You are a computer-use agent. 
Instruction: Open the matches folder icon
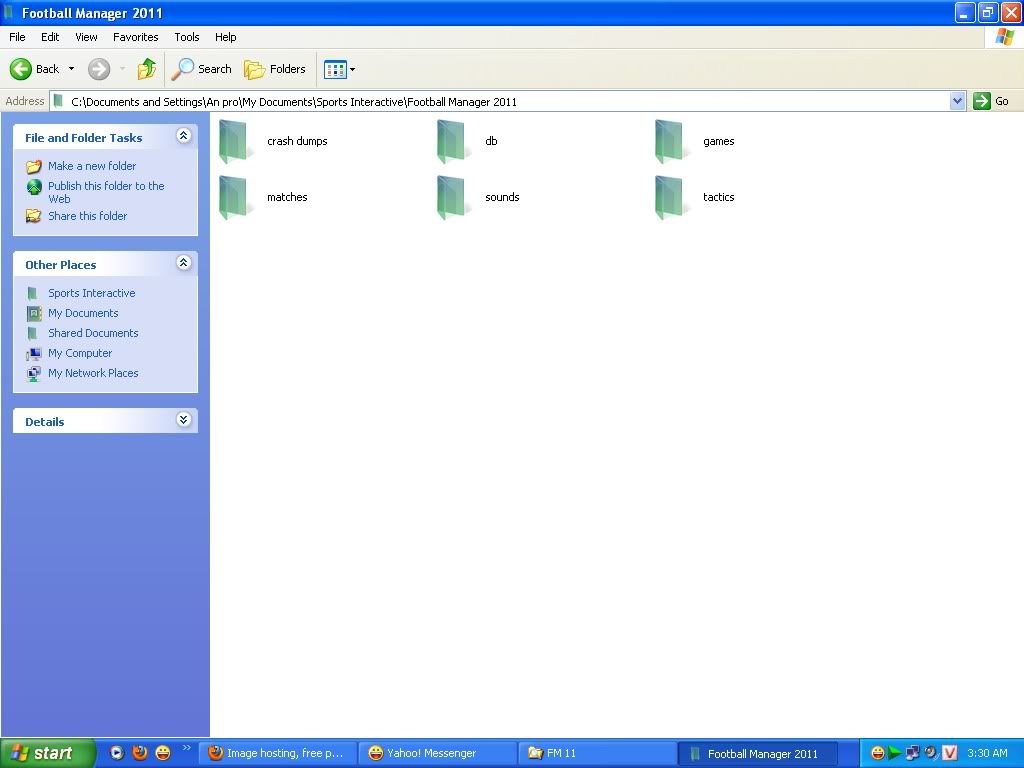click(234, 197)
